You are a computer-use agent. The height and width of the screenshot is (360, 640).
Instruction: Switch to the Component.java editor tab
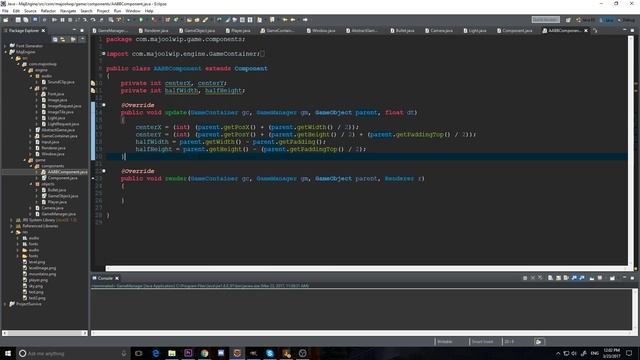point(514,31)
